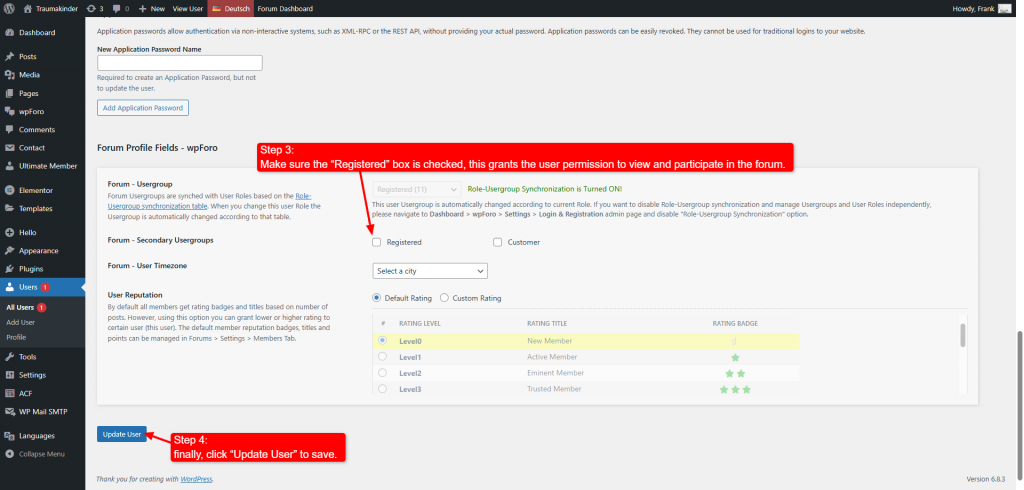Open the Select a city timezone dropdown
Image resolution: width=1024 pixels, height=490 pixels.
[x=430, y=271]
